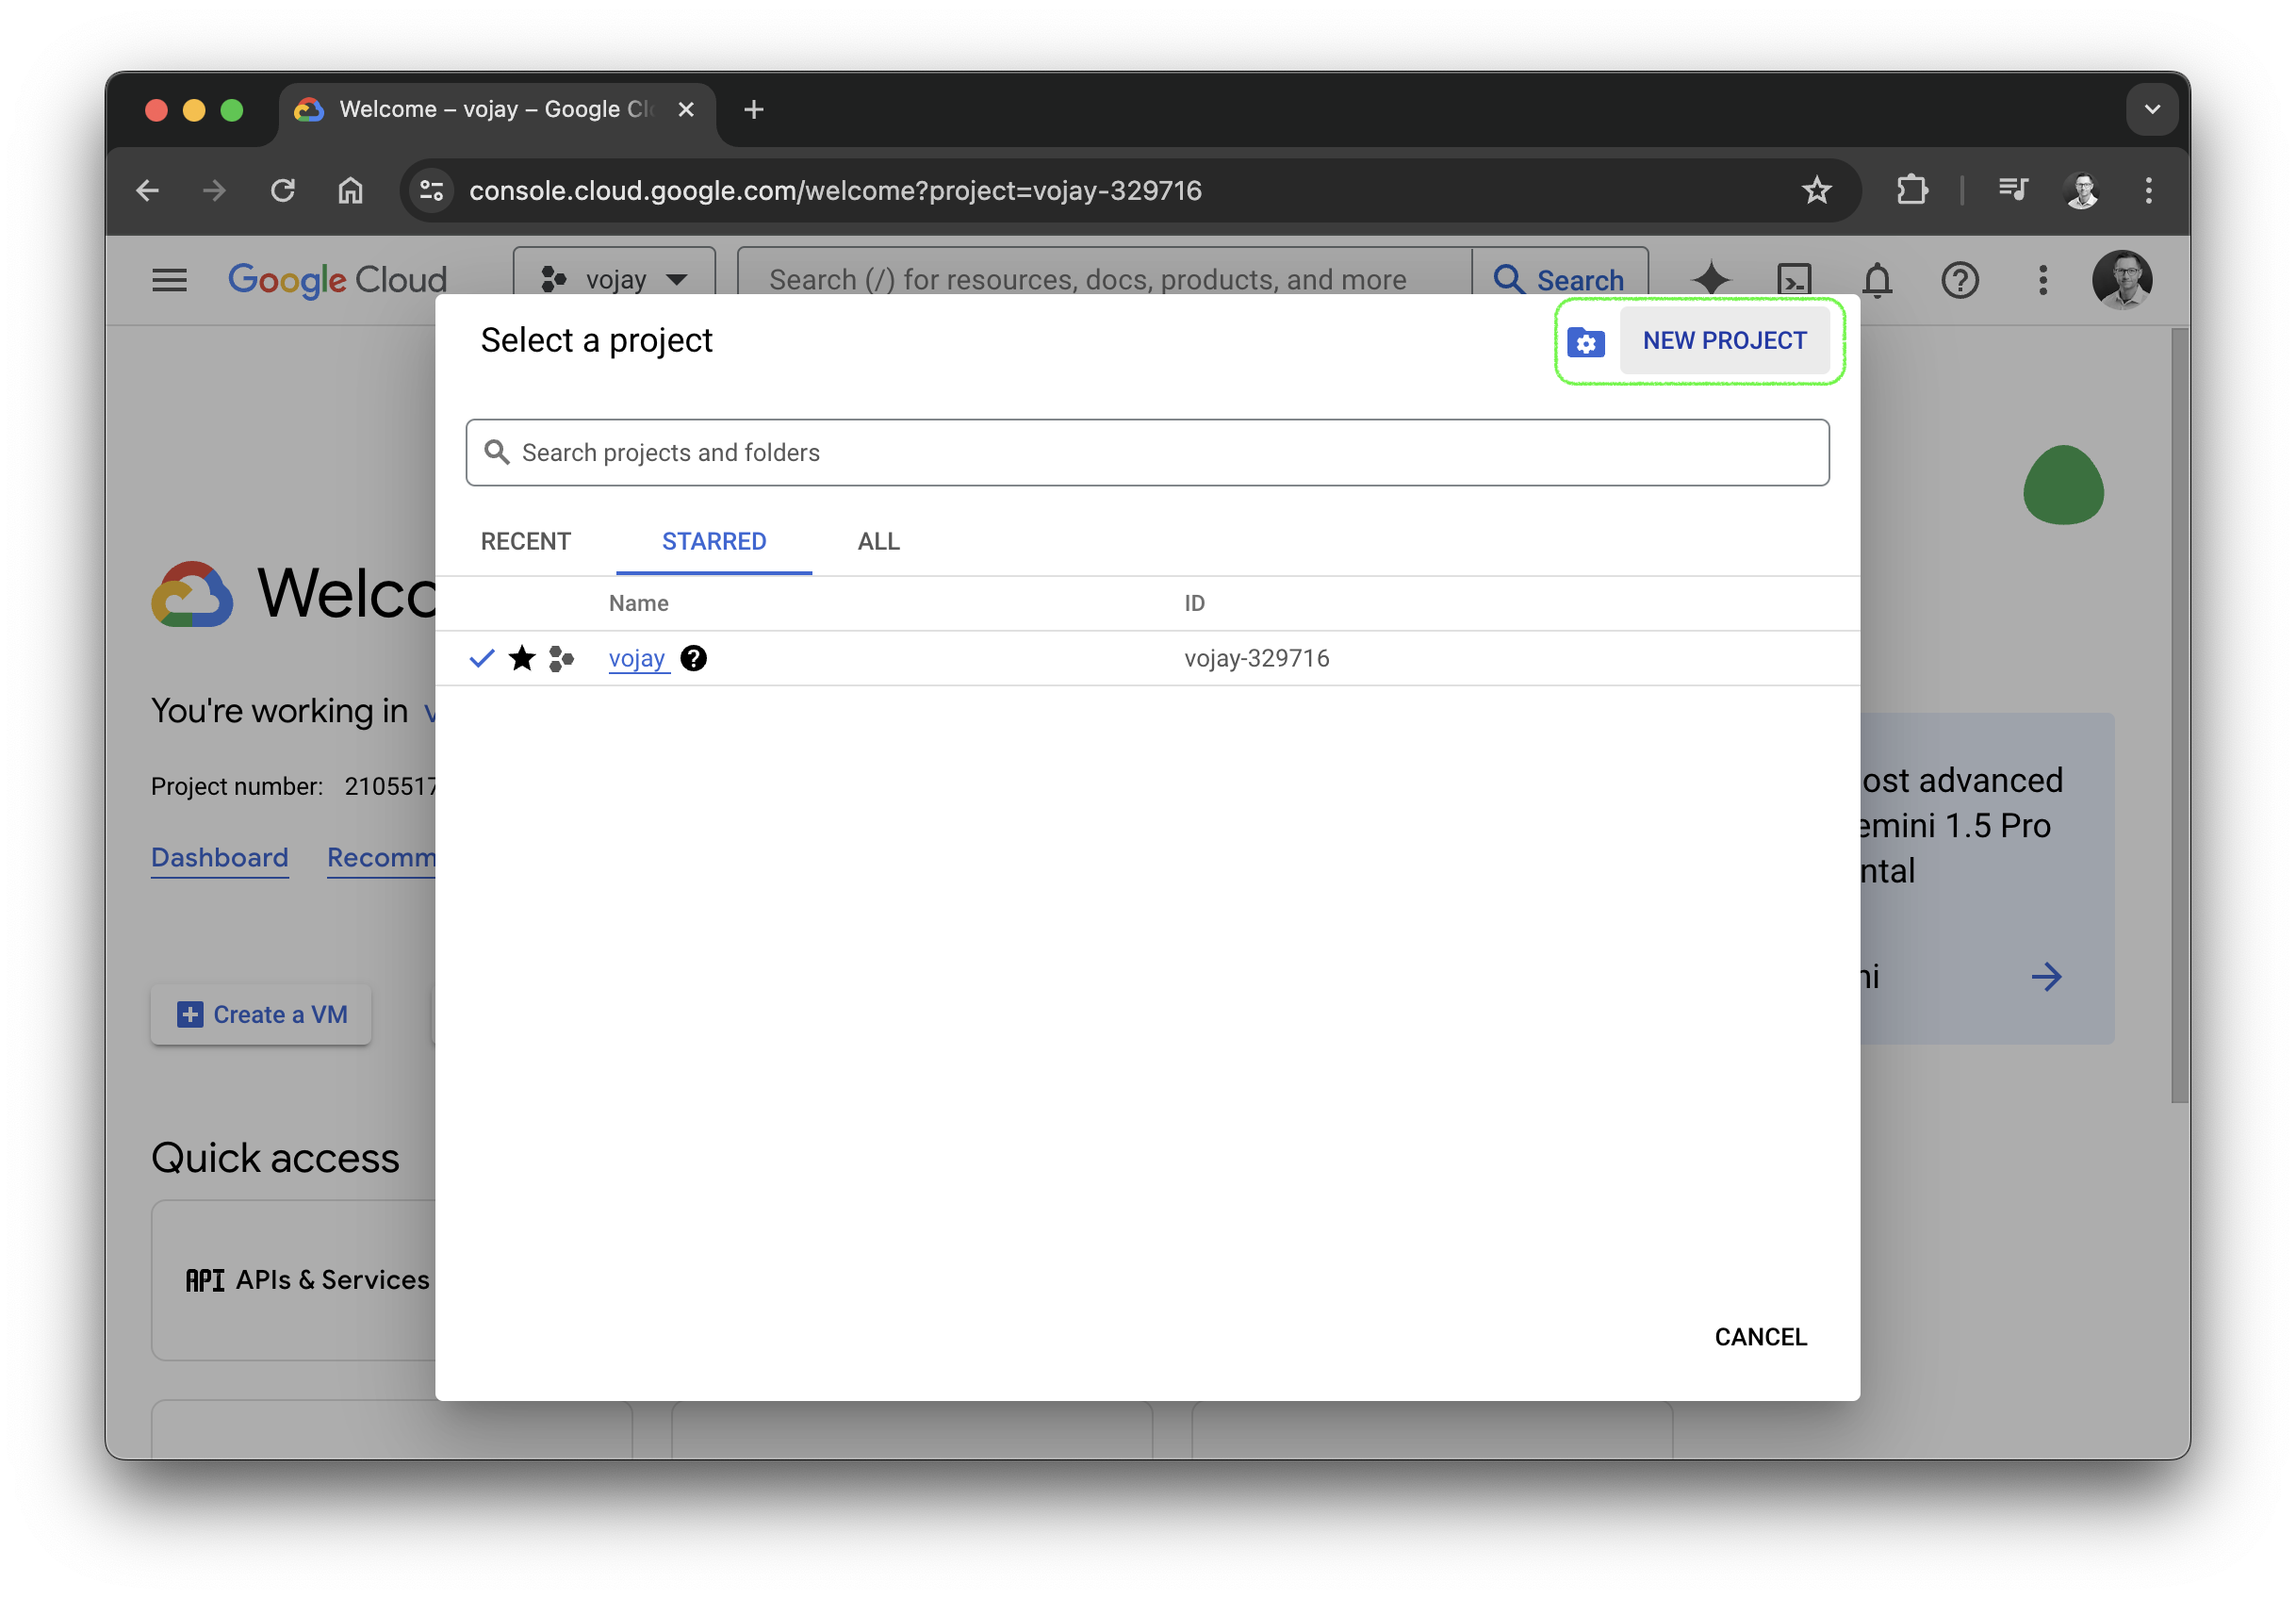This screenshot has height=1599, width=2296.
Task: Switch to the RECENT tab
Action: point(525,541)
